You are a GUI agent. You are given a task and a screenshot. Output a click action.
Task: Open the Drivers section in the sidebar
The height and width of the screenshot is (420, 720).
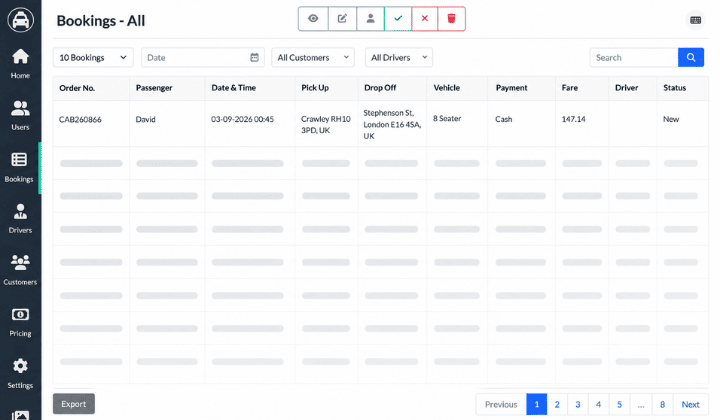point(20,219)
